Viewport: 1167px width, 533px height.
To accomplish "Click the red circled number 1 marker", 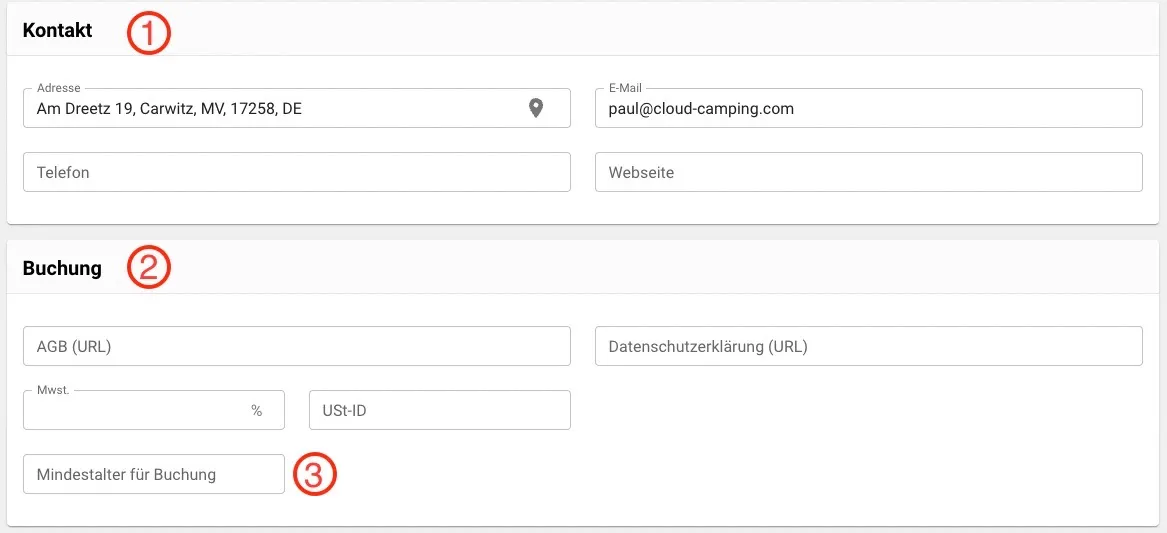I will pos(149,35).
